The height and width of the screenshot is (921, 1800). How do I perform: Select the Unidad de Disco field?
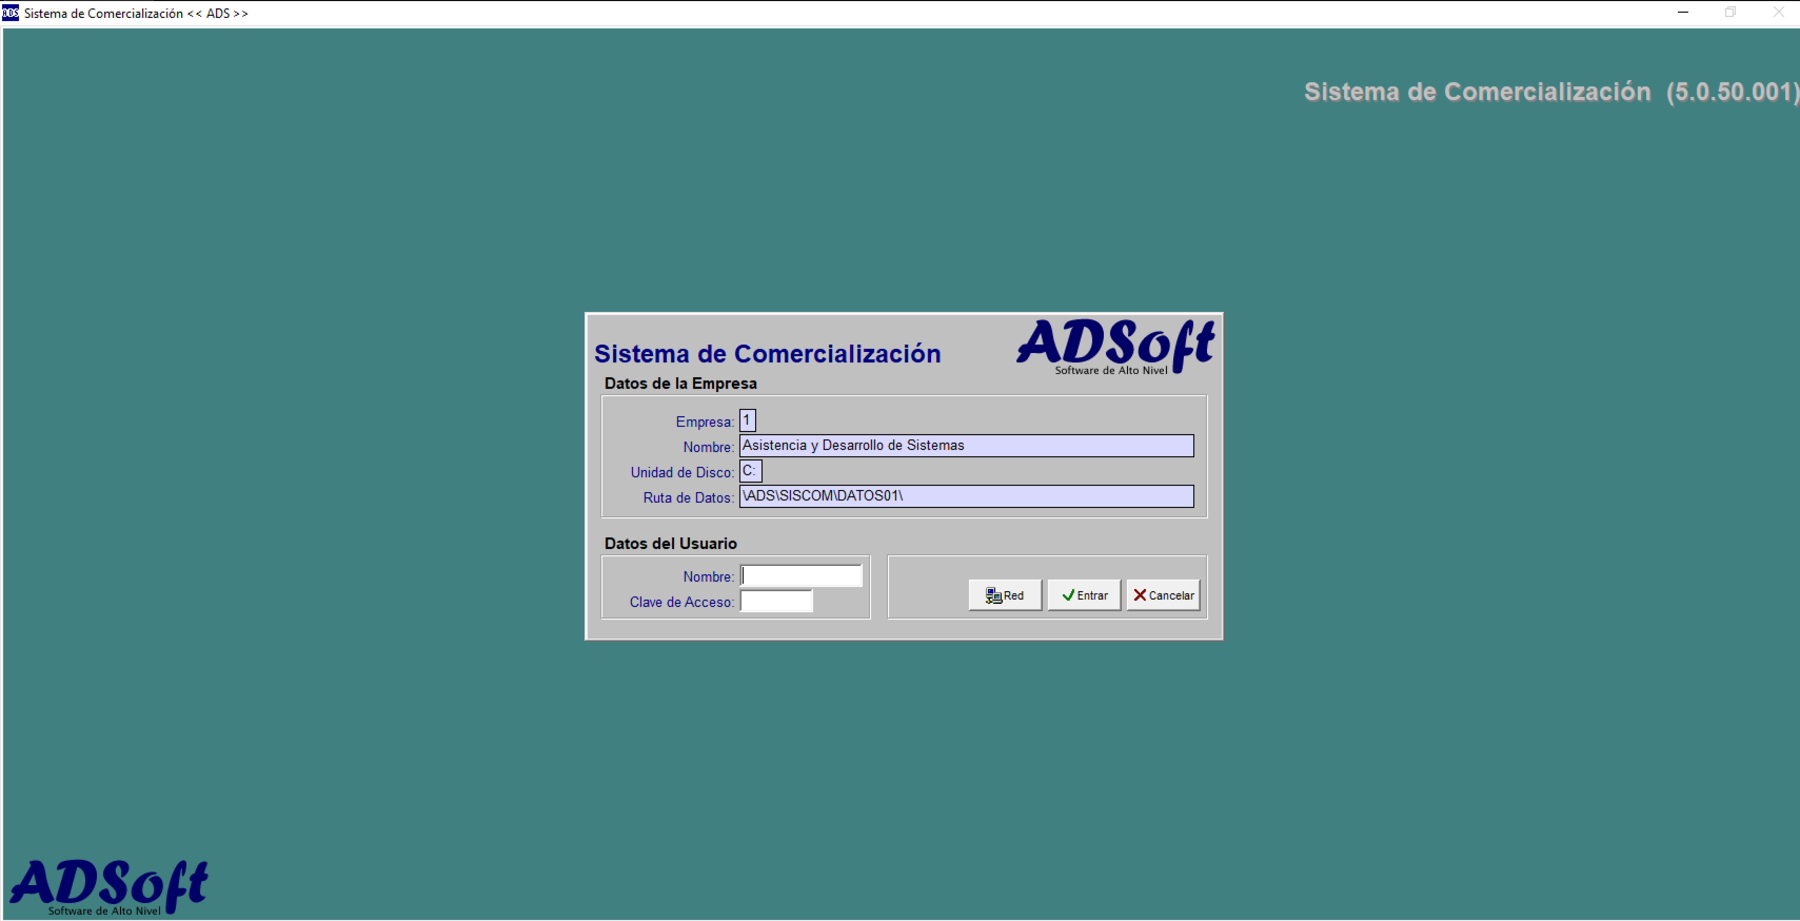click(750, 471)
